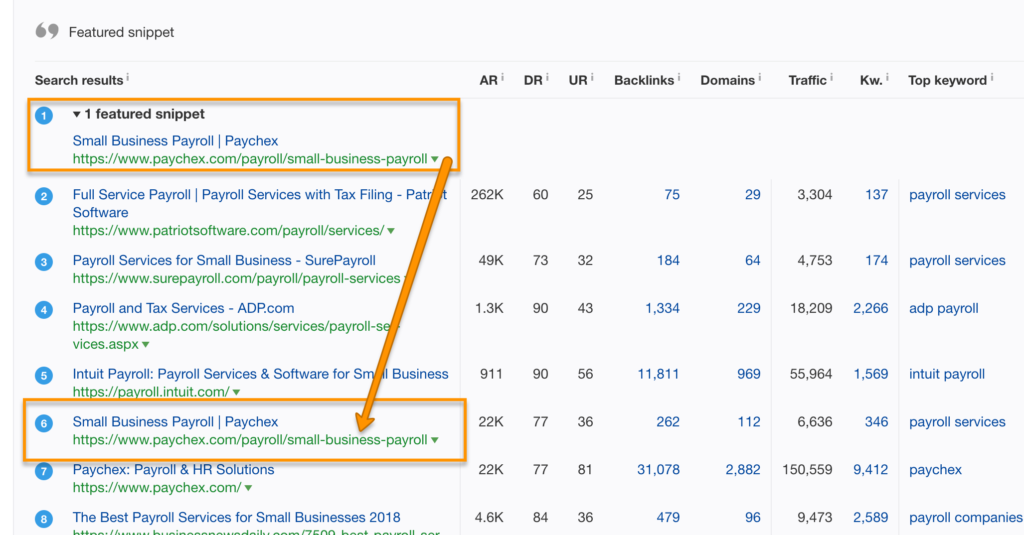The width and height of the screenshot is (1024, 535).
Task: Click Domains value 29 for Patriot Software
Action: (753, 195)
